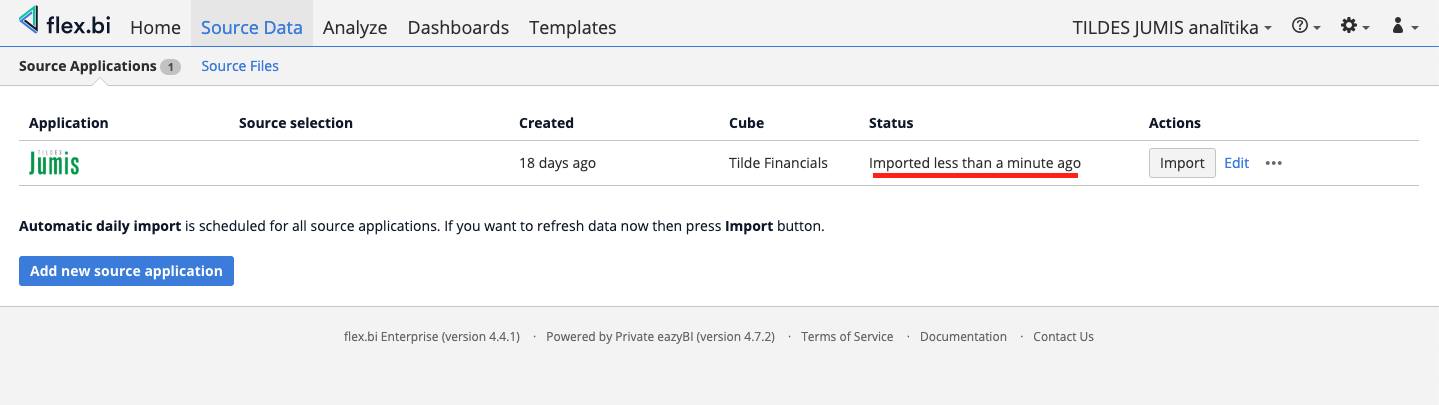
Task: Open the Analyze section
Action: [x=355, y=27]
